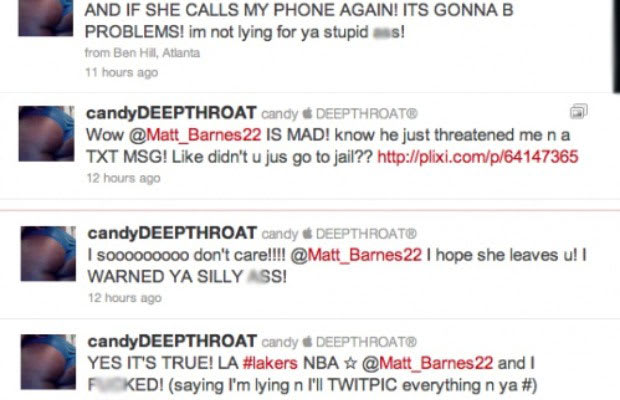Image resolution: width=620 pixels, height=400 pixels.
Task: Open the plixi.com/p/64147365 photo link
Action: pyautogui.click(x=478, y=157)
